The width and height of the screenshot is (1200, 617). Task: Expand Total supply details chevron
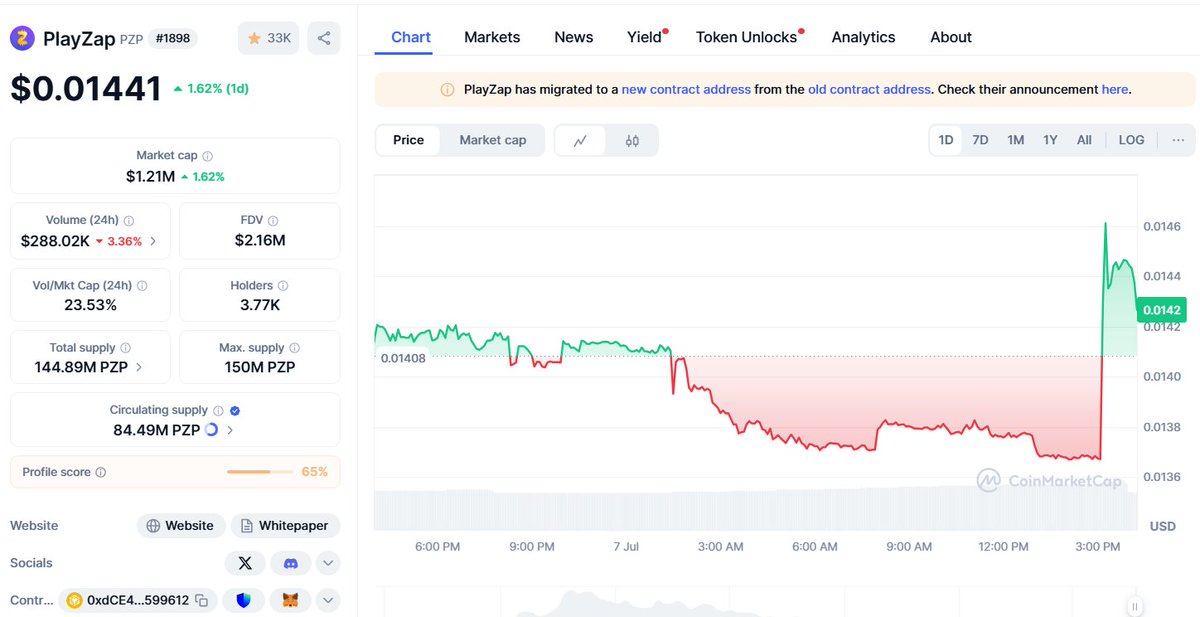click(x=138, y=367)
